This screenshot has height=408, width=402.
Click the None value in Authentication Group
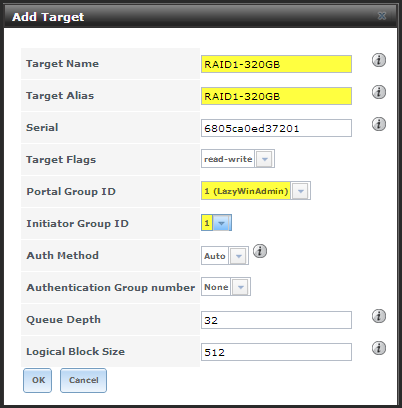coord(216,287)
